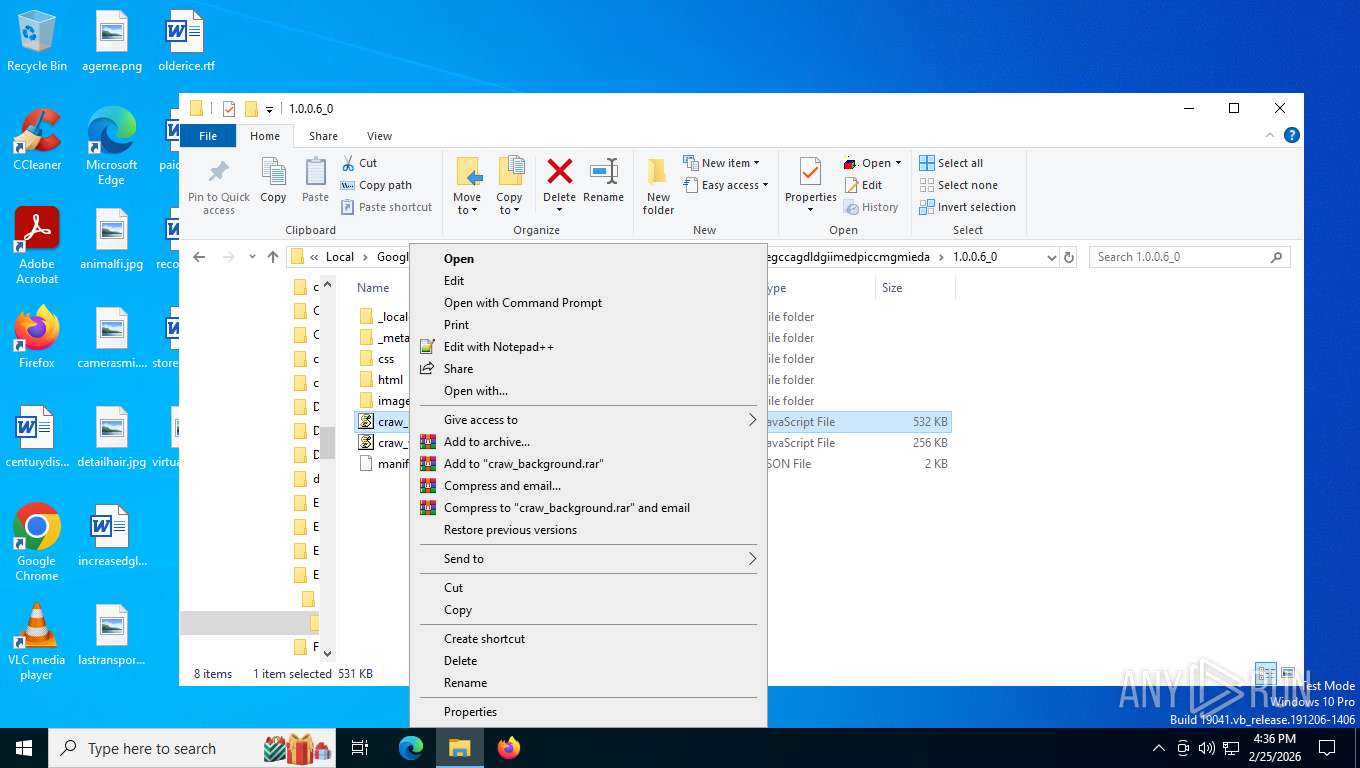Click Copy path in ribbon
1360x768 pixels.
tap(376, 185)
